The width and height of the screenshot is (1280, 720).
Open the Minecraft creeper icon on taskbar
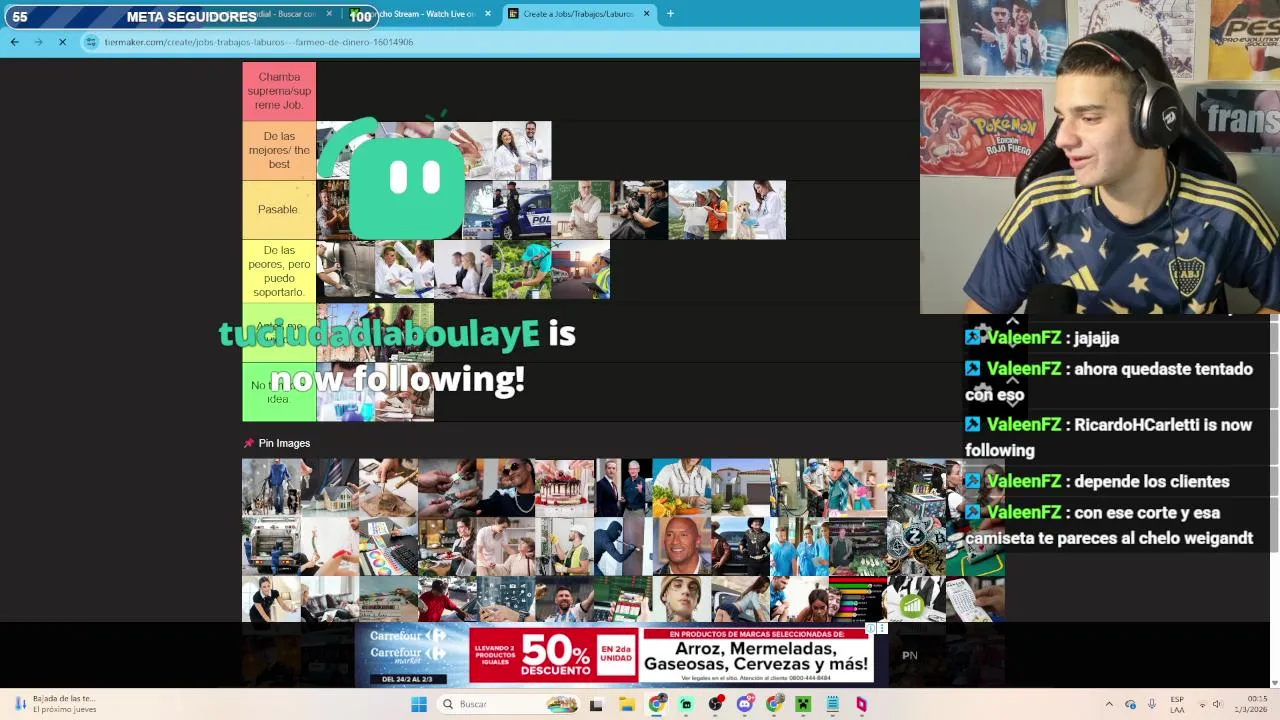pos(802,704)
